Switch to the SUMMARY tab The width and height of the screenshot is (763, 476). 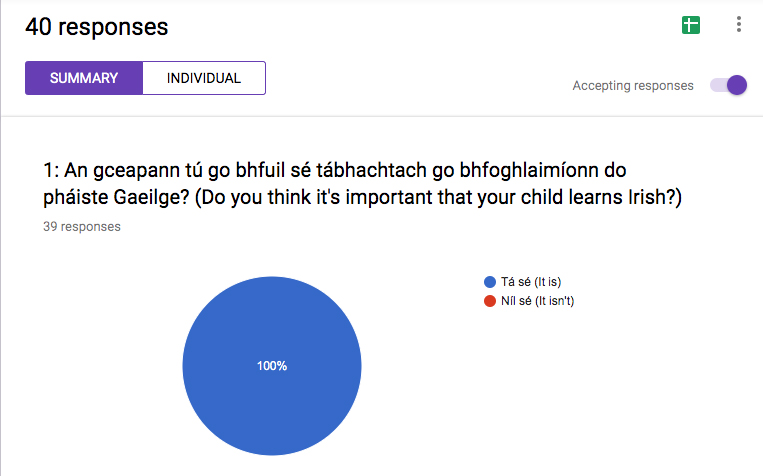[84, 78]
